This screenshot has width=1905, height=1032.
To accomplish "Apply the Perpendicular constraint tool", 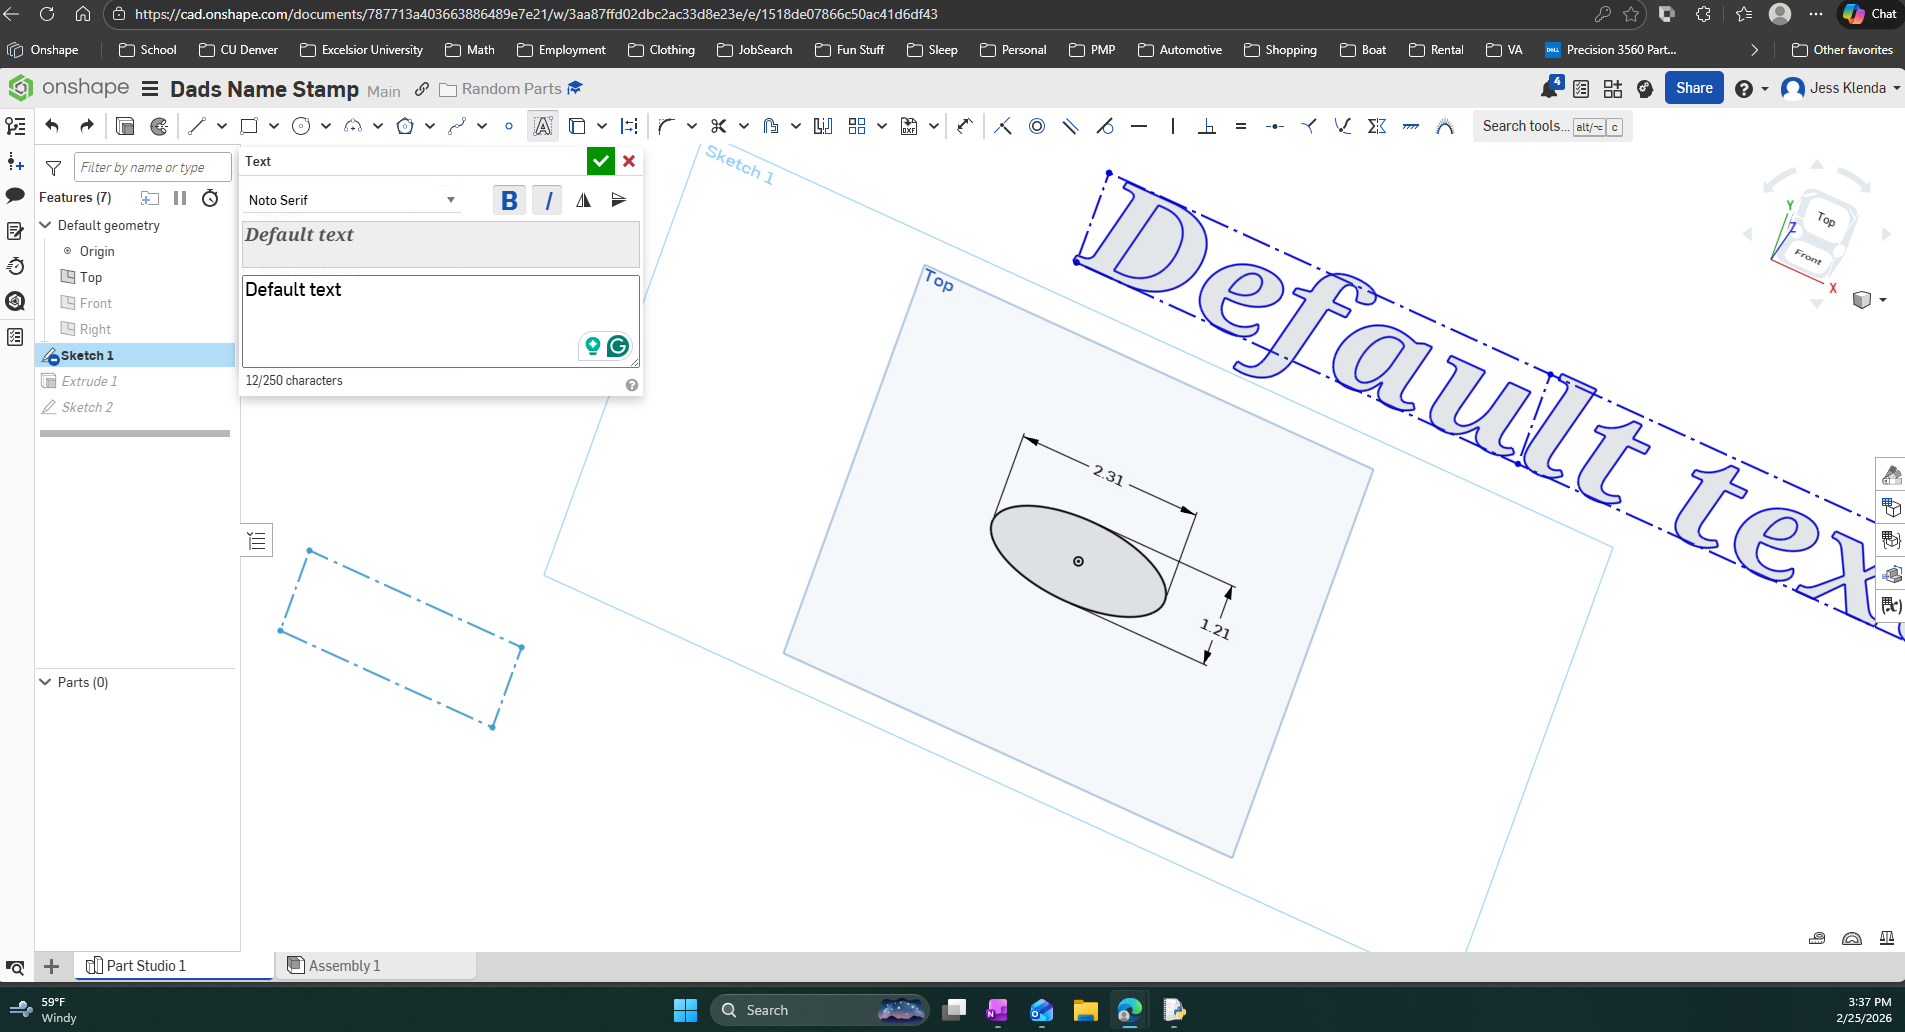I will pos(1207,126).
